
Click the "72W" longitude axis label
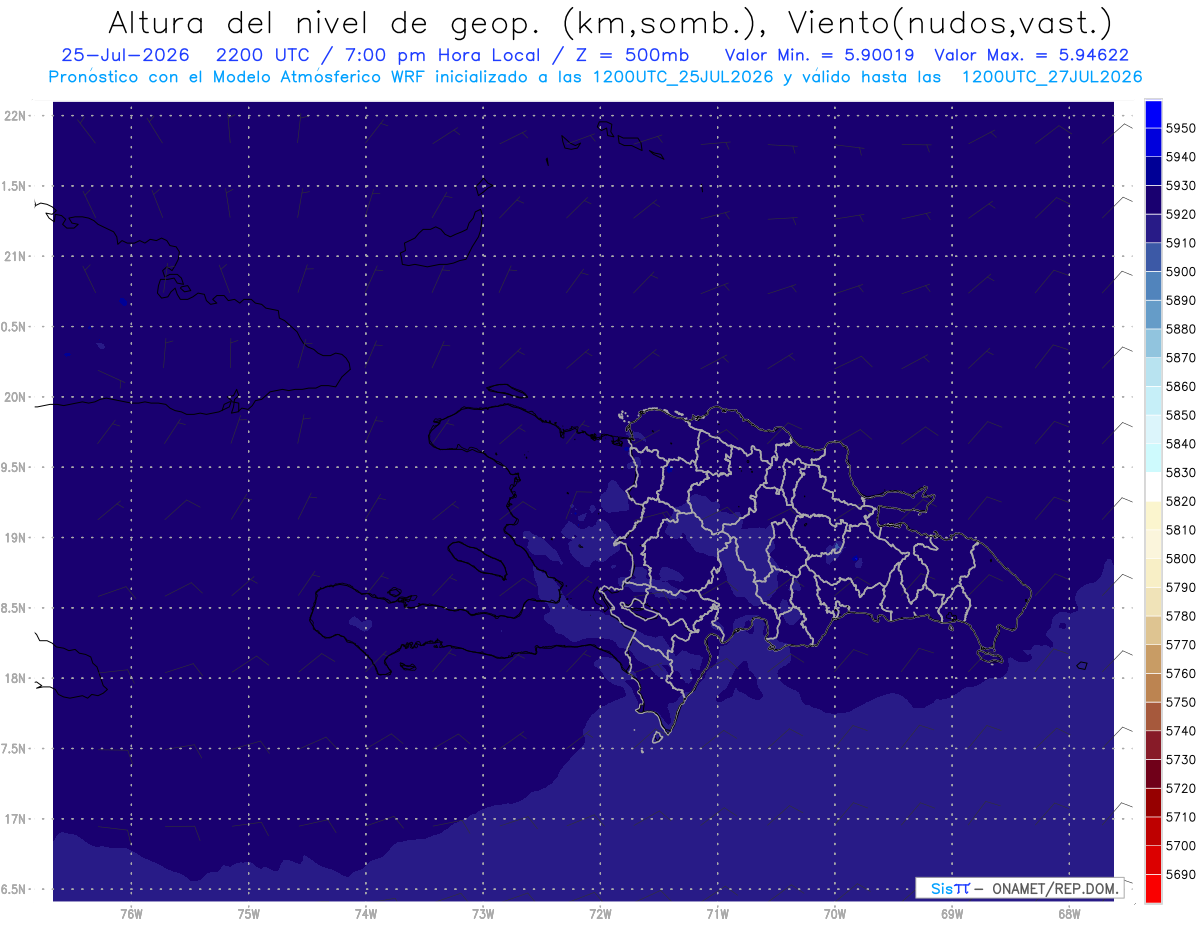600,914
